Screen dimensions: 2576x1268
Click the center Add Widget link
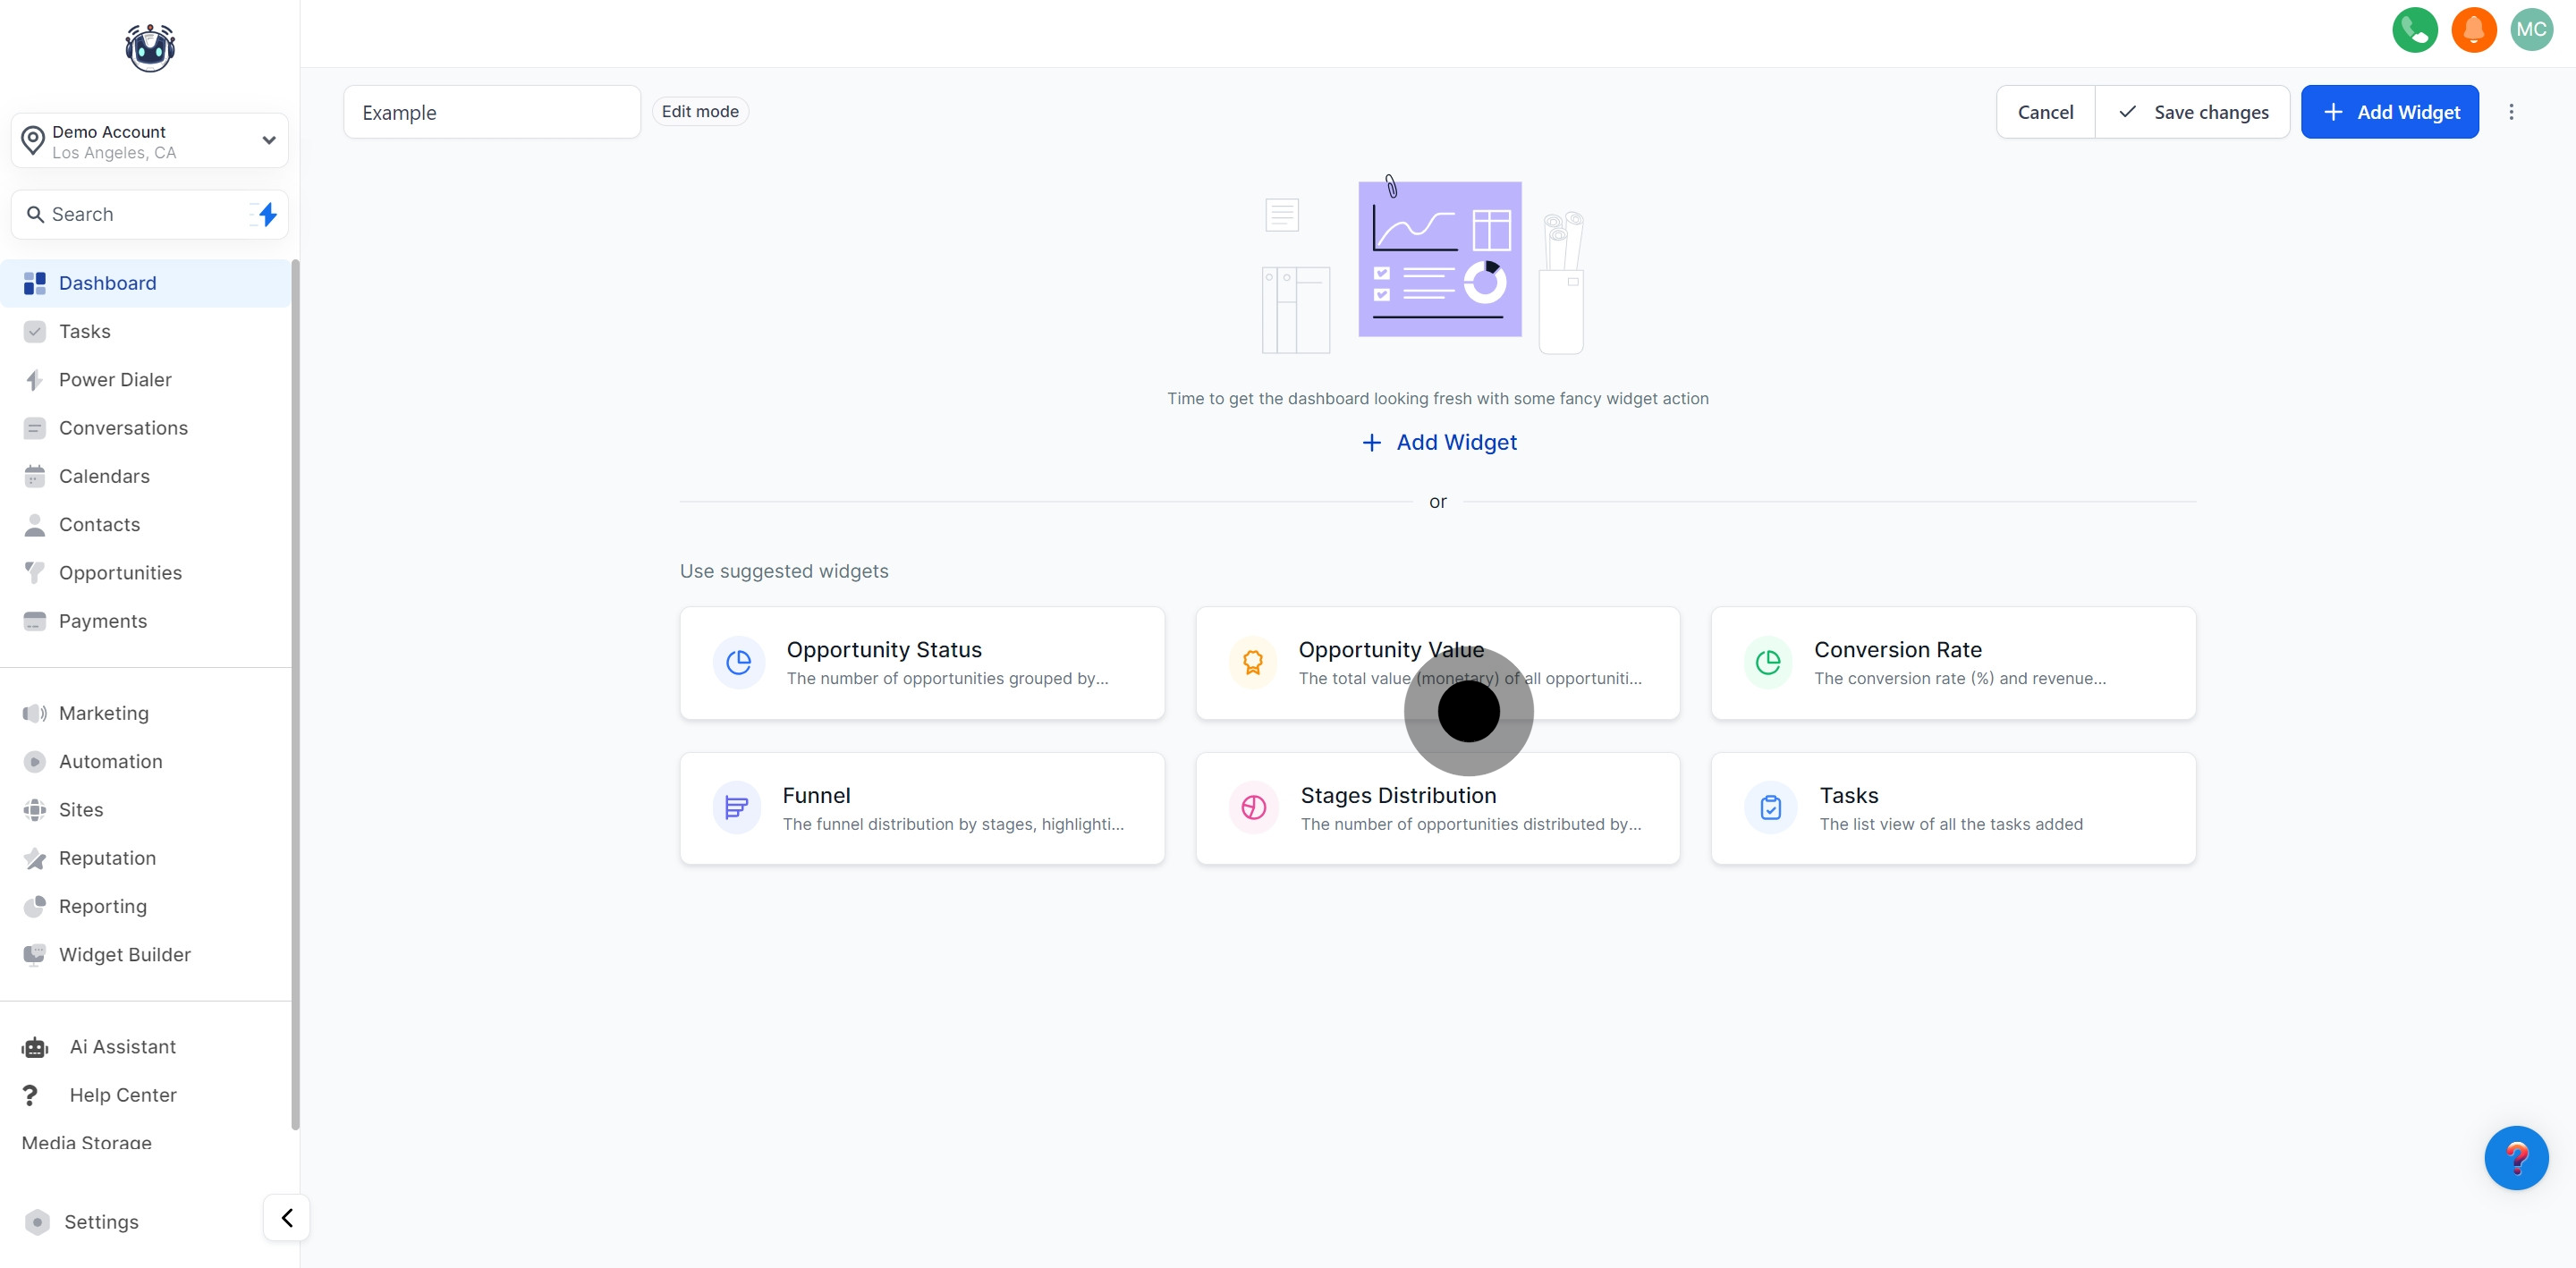point(1439,443)
